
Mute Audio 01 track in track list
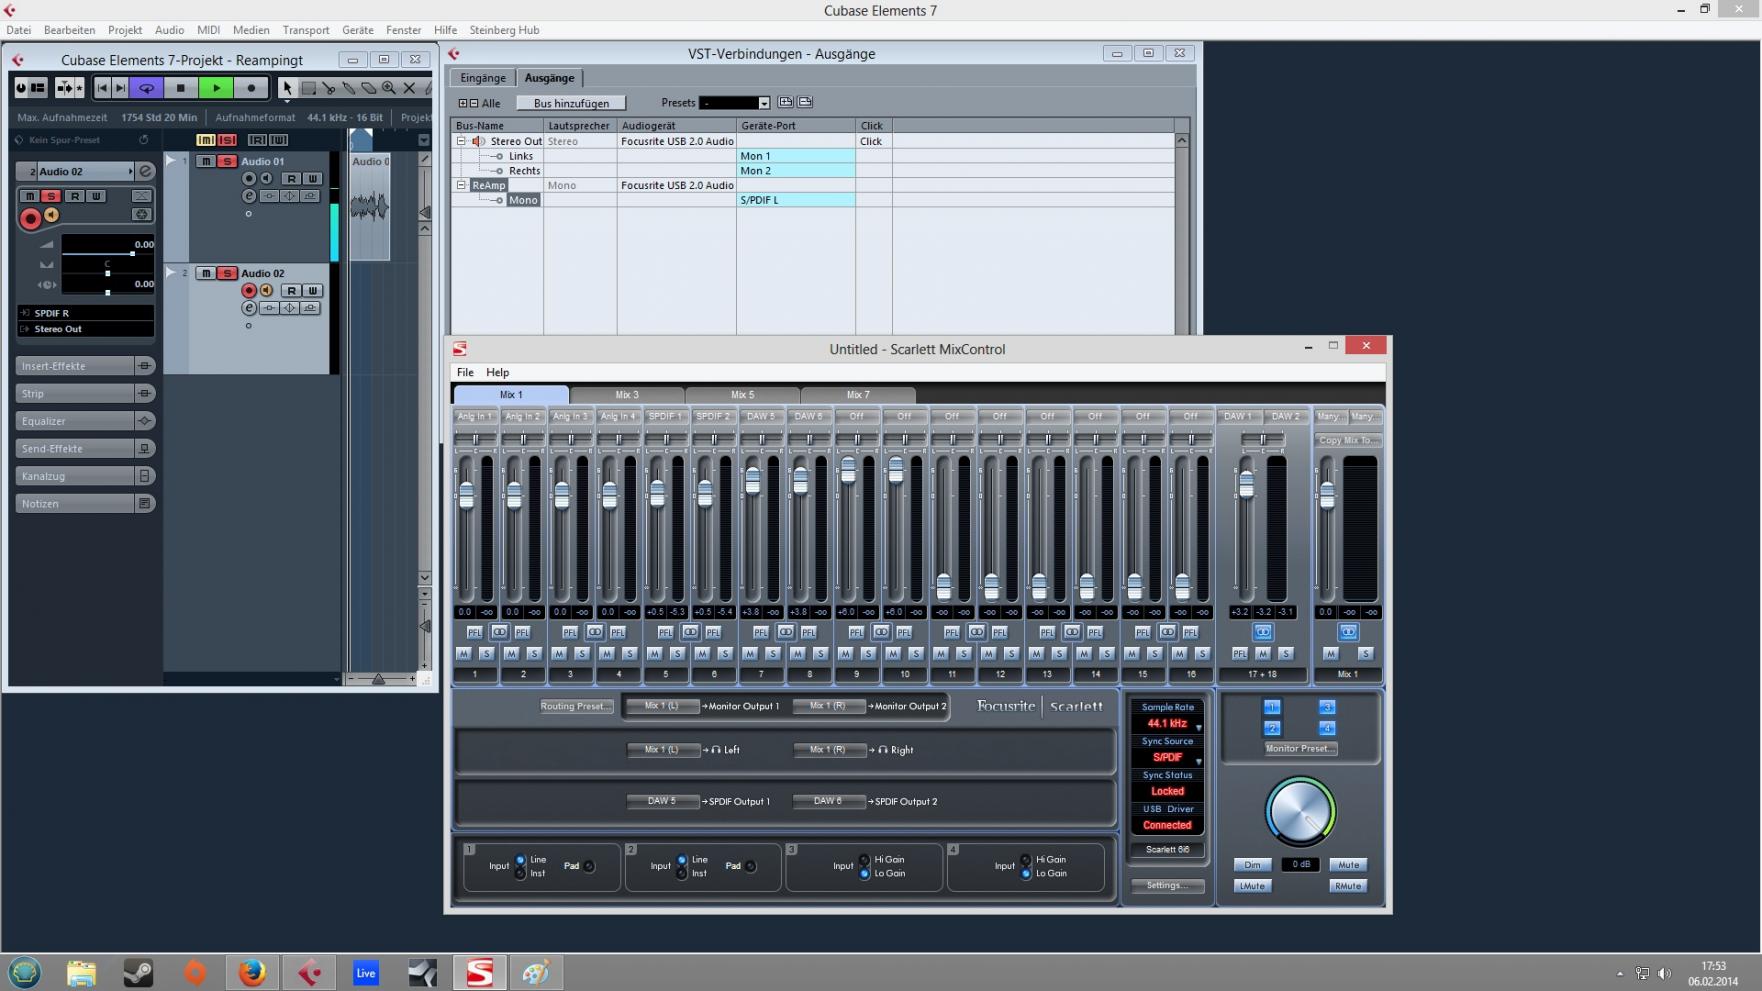tap(206, 161)
